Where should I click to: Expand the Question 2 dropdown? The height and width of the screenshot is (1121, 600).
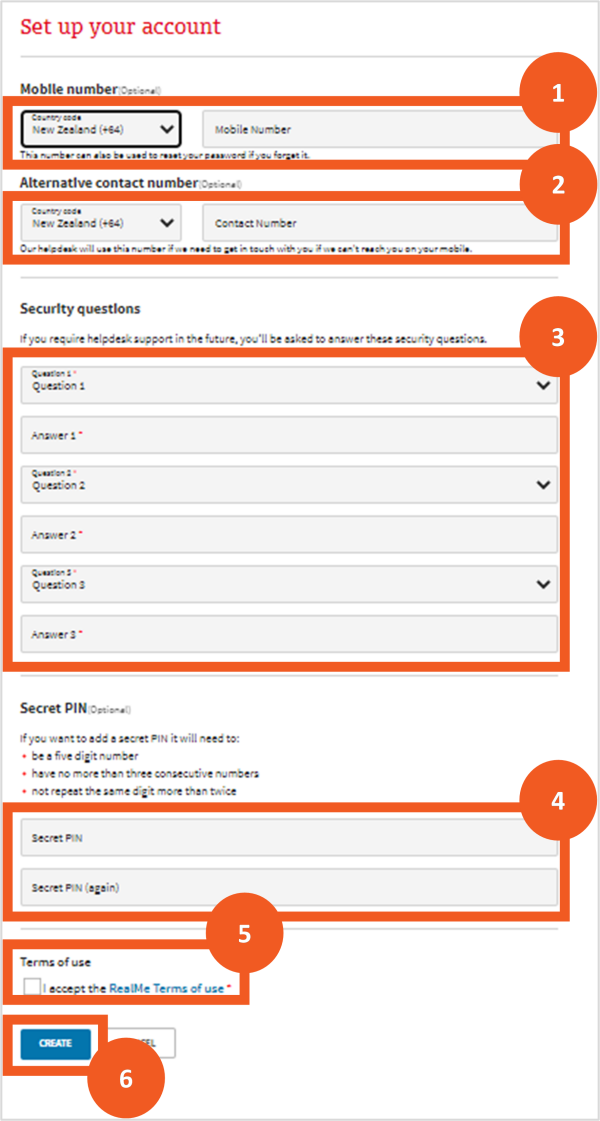(288, 484)
